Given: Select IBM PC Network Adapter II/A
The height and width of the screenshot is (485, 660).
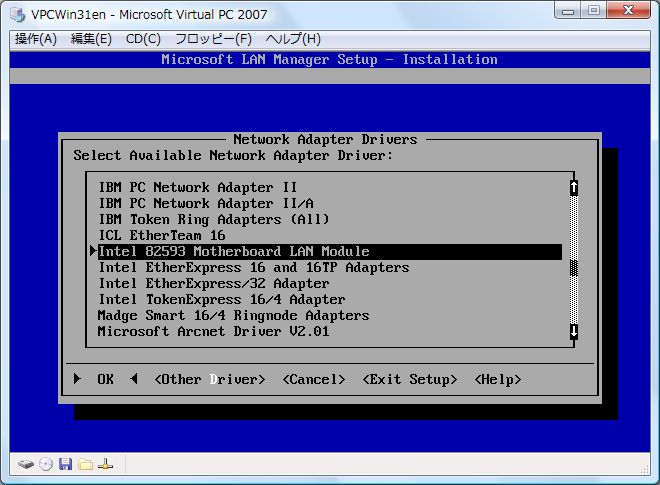Looking at the screenshot, I should (330, 203).
